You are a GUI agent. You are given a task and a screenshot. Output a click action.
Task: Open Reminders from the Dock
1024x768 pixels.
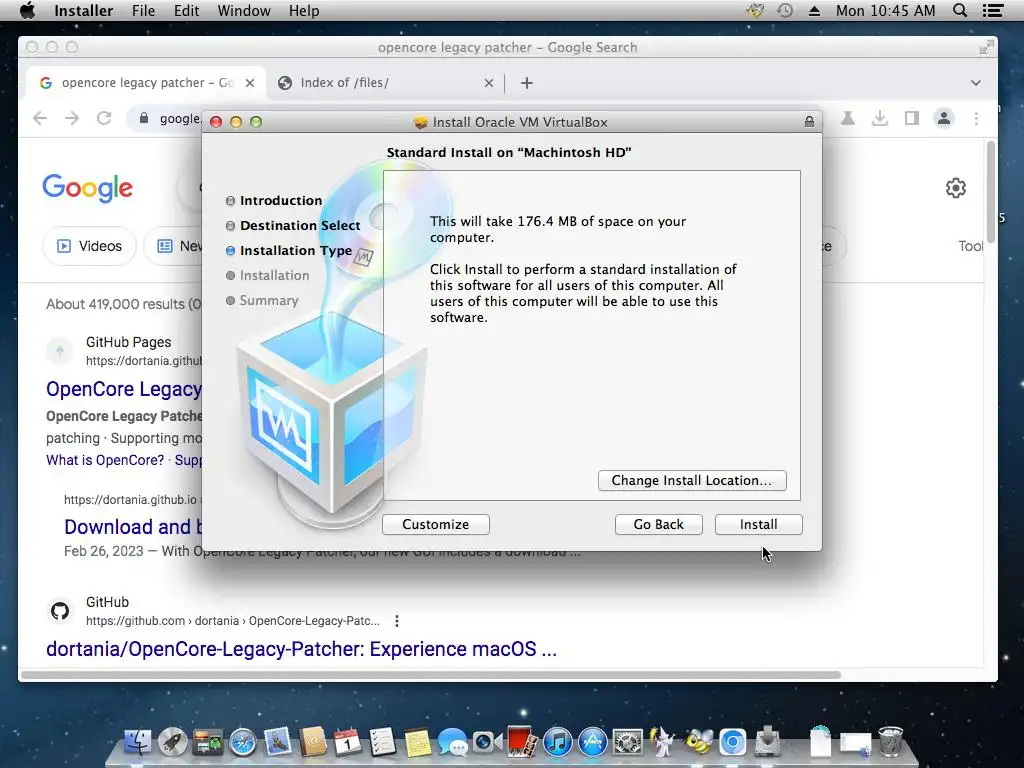tap(383, 742)
